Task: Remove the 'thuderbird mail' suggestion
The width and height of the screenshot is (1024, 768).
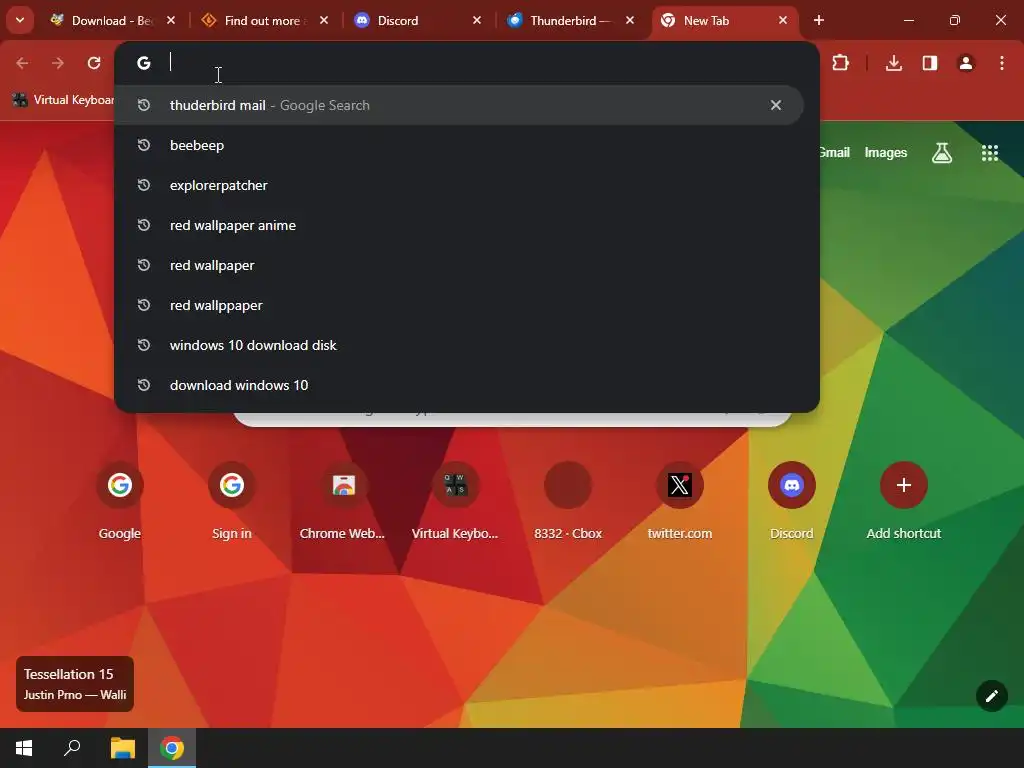Action: tap(776, 105)
